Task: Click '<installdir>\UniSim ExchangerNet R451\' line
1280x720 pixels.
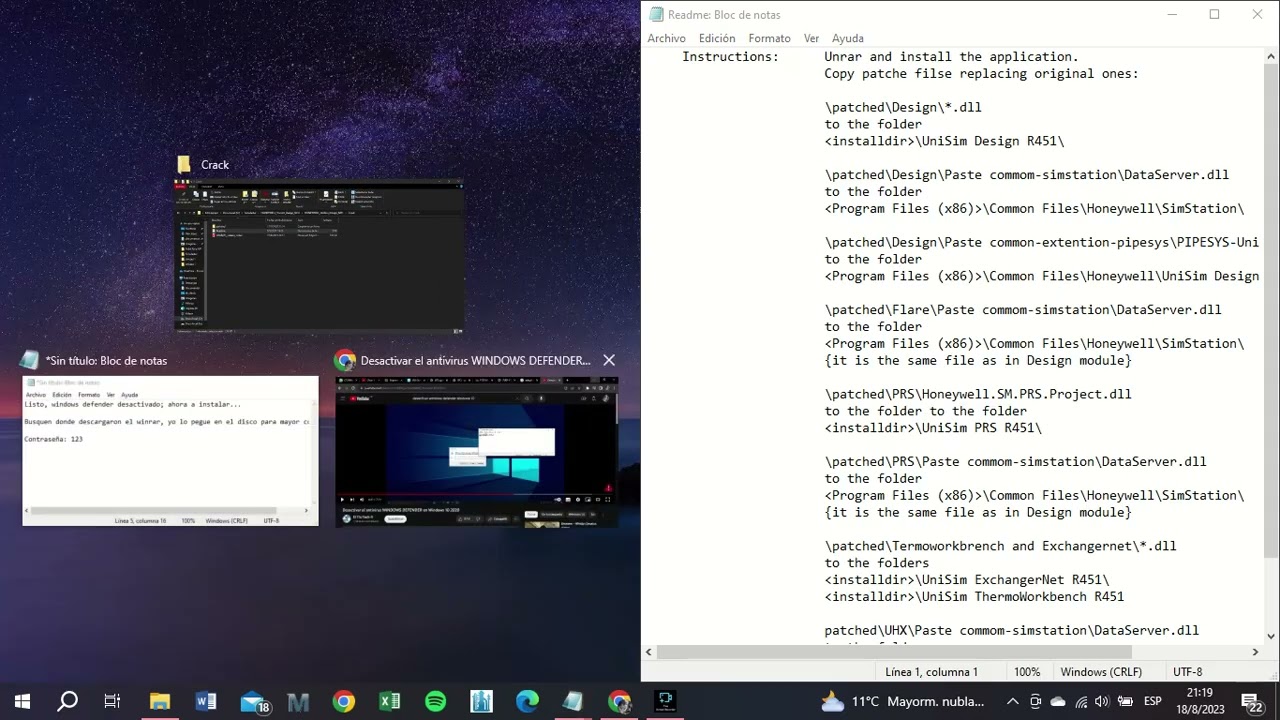Action: (967, 580)
